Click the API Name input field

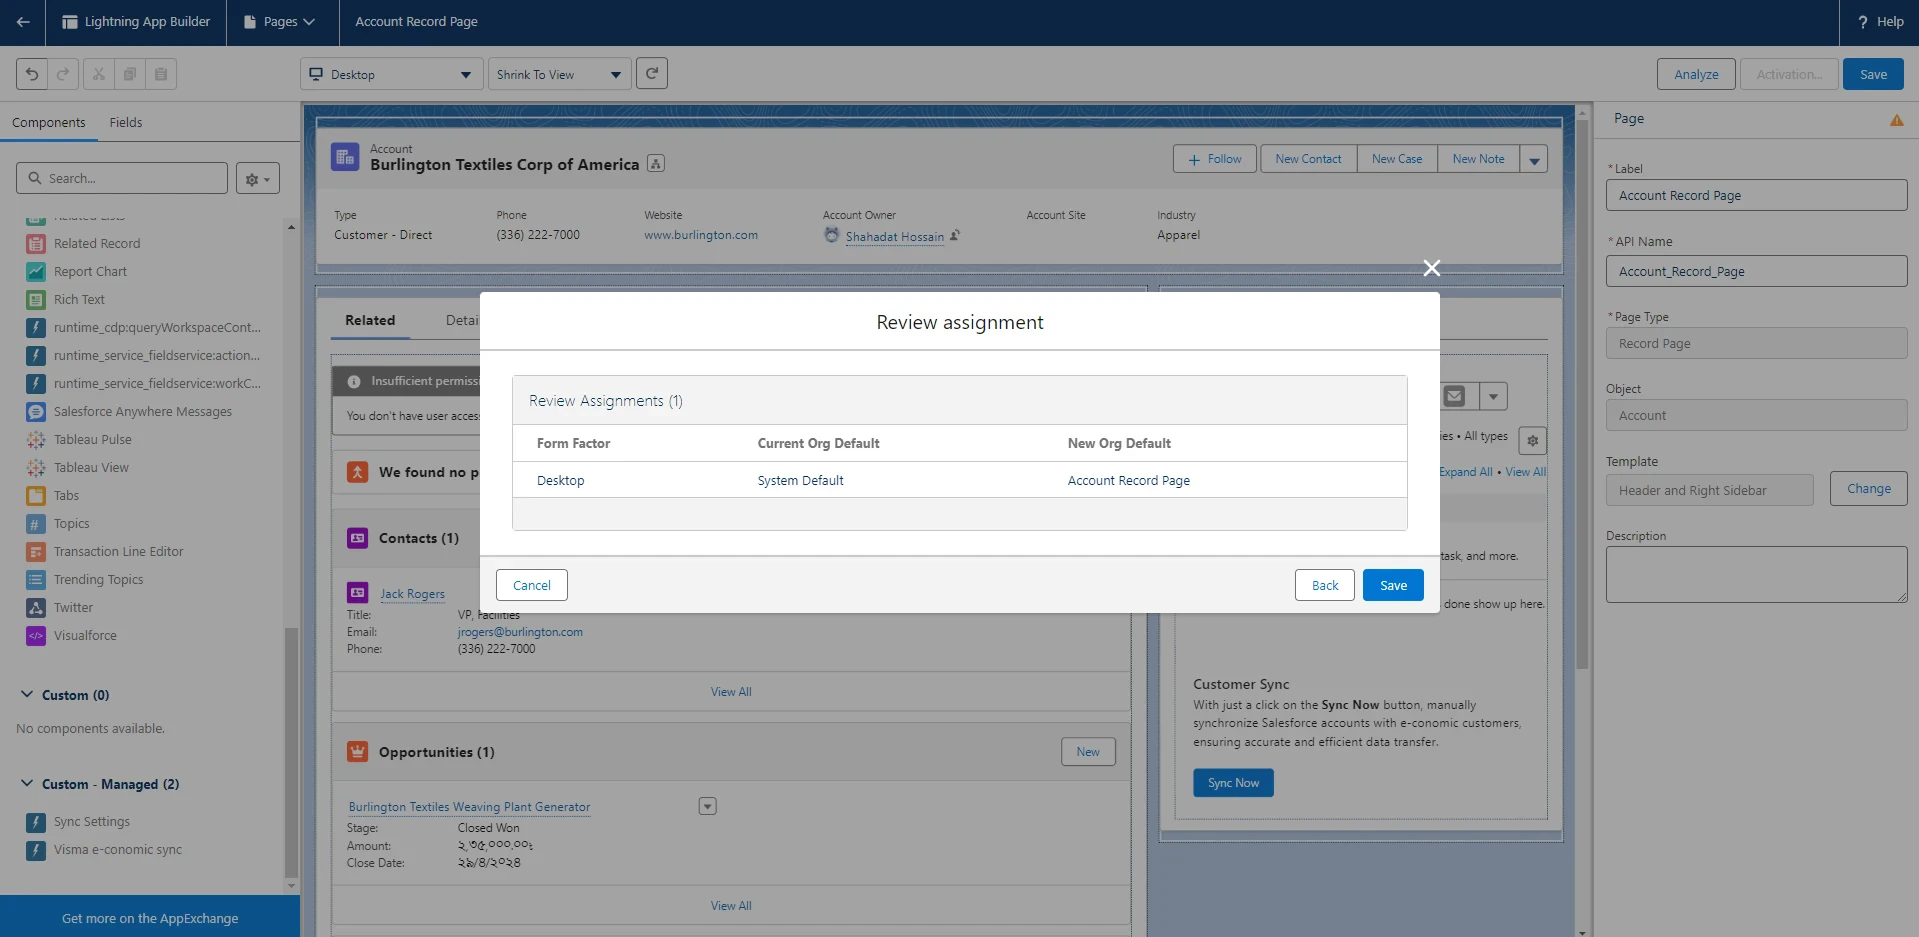tap(1756, 272)
